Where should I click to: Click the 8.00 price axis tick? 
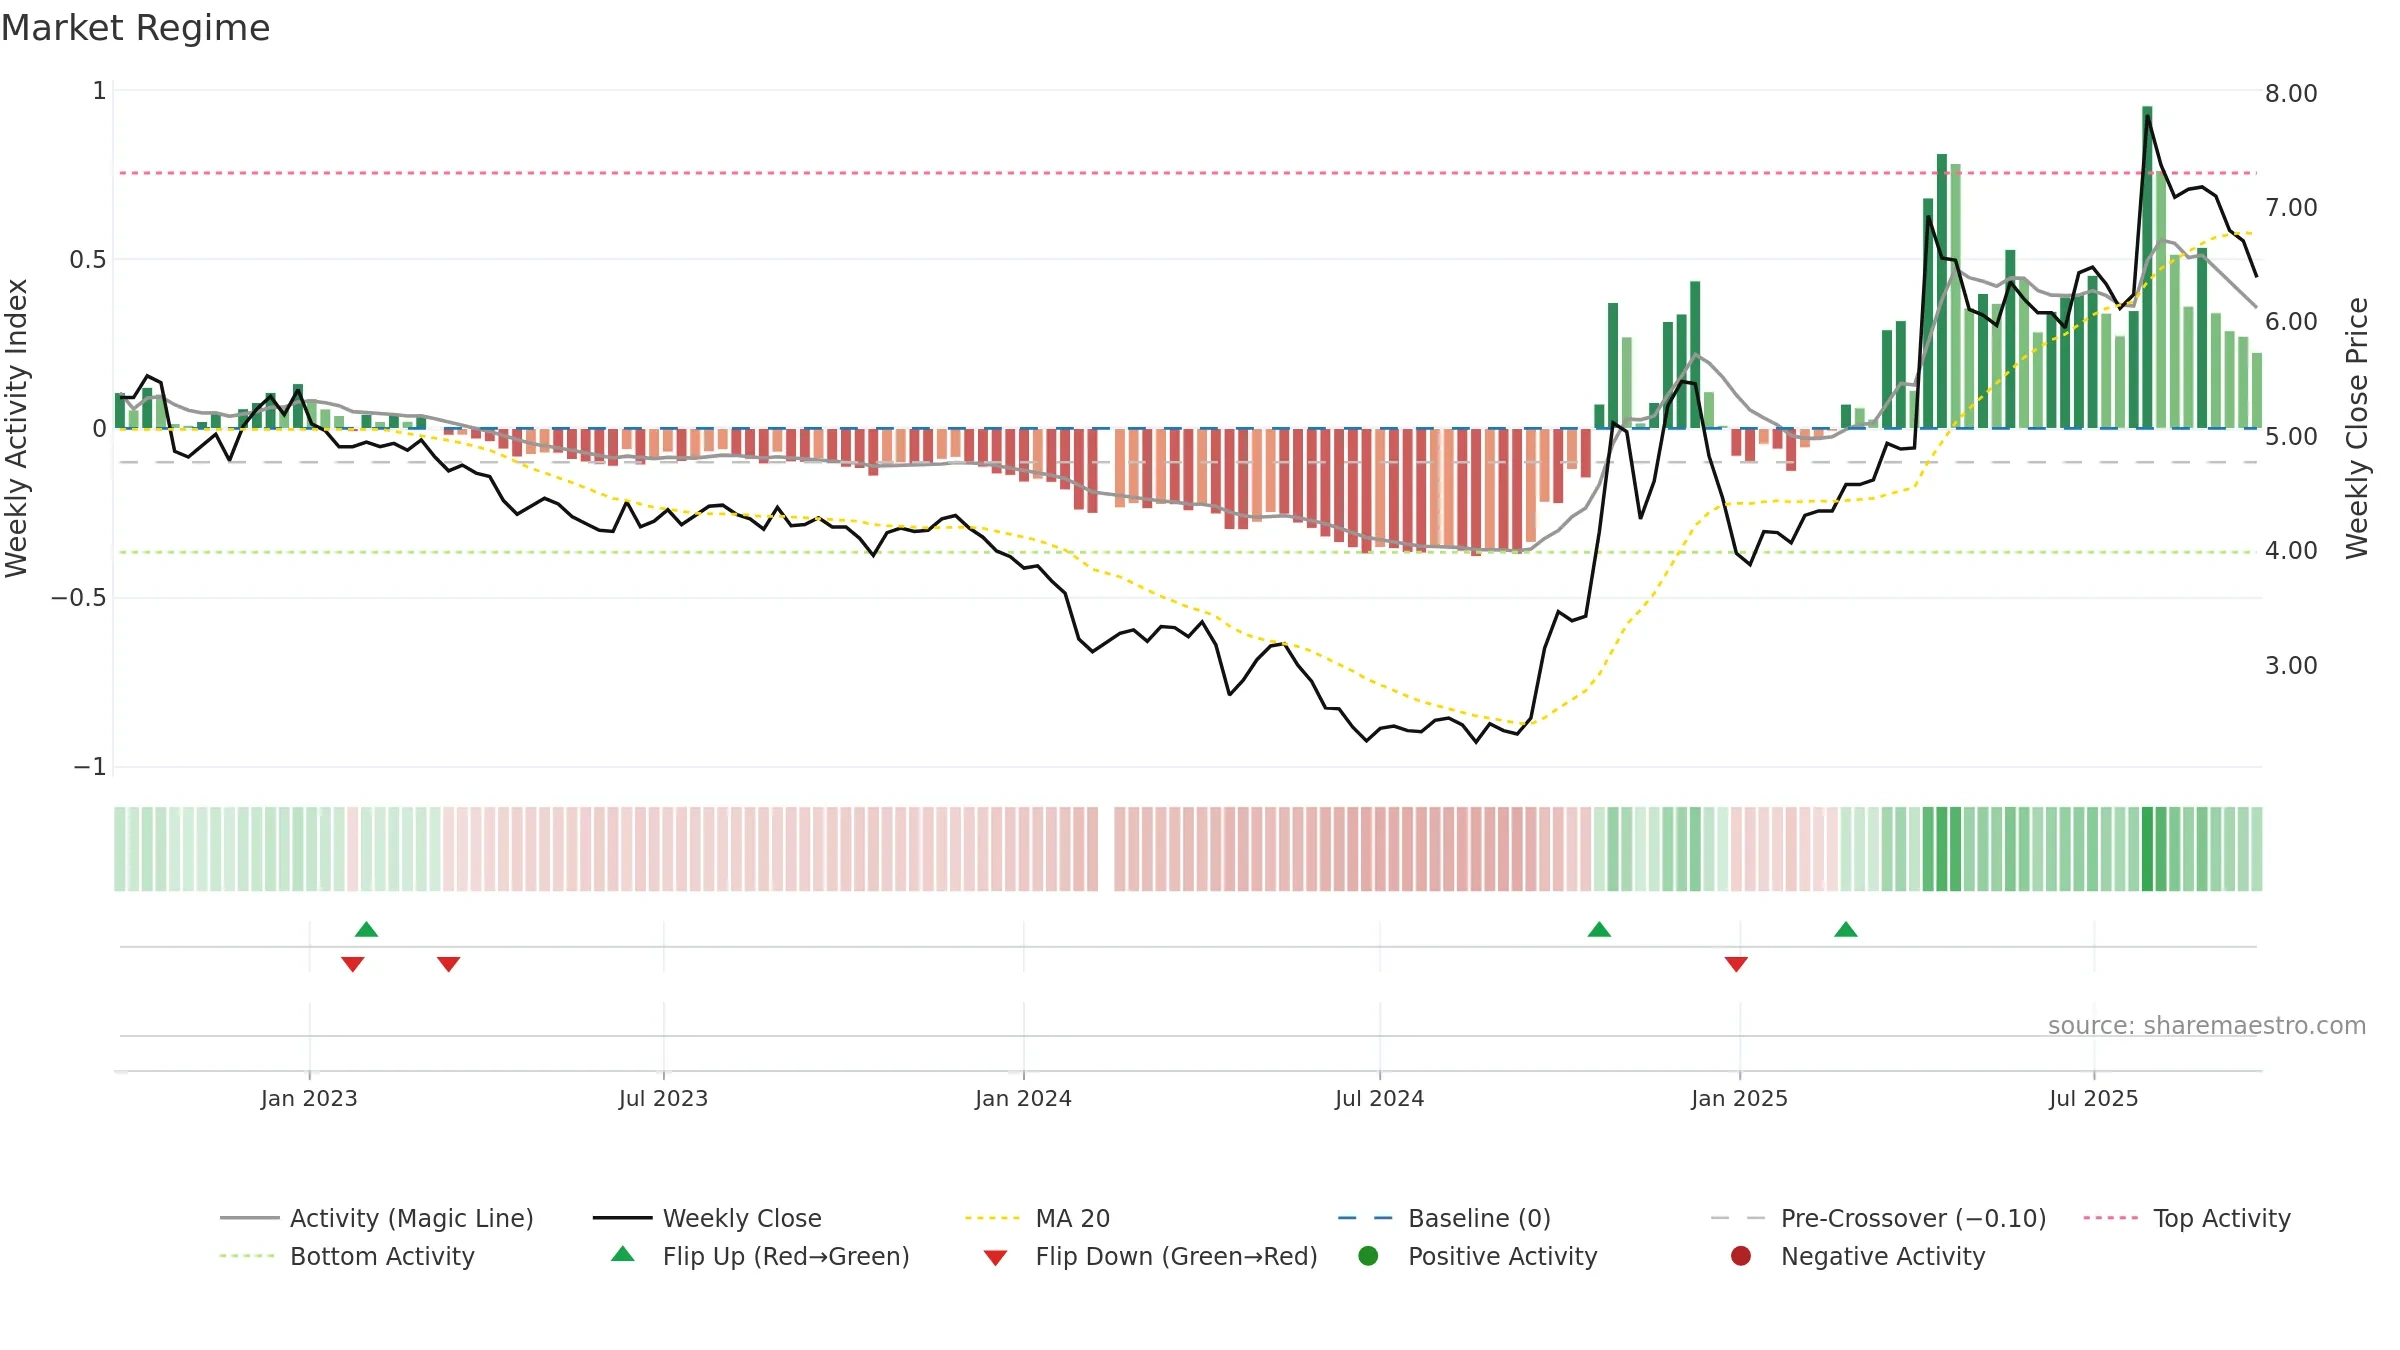2291,93
